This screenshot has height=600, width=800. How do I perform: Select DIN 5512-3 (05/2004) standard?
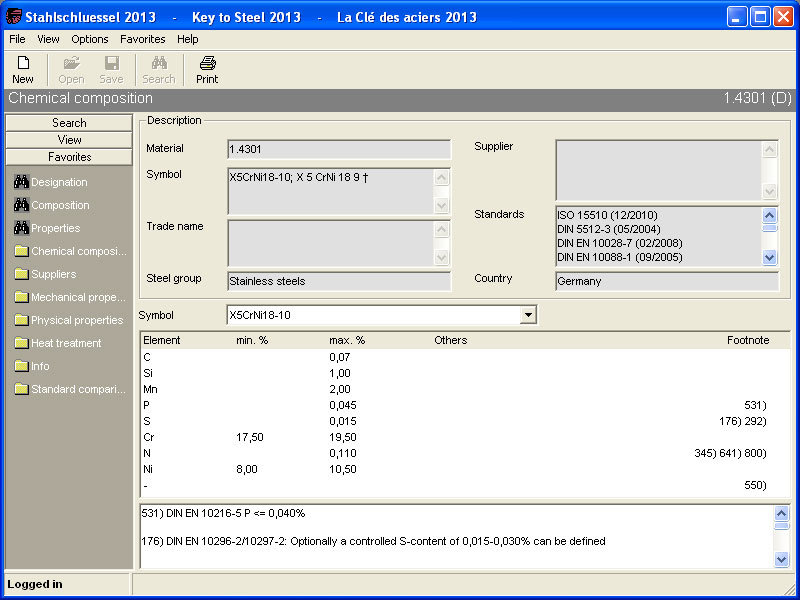[609, 229]
